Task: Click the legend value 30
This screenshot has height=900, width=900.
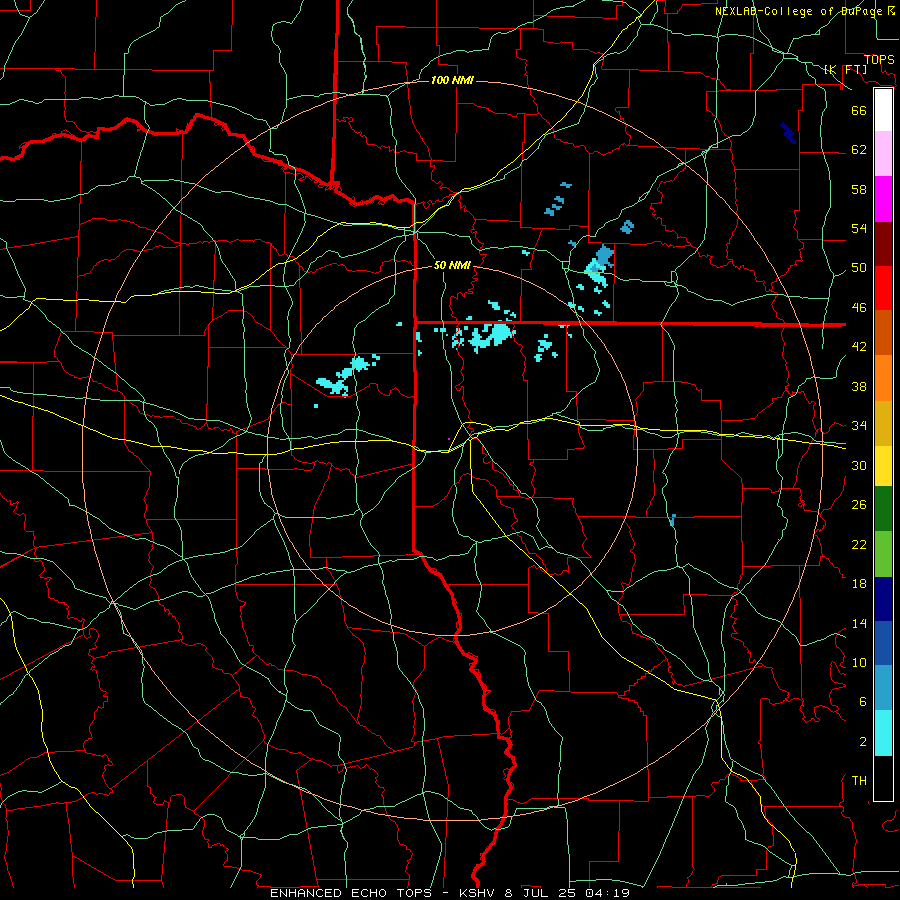Action: click(x=859, y=465)
